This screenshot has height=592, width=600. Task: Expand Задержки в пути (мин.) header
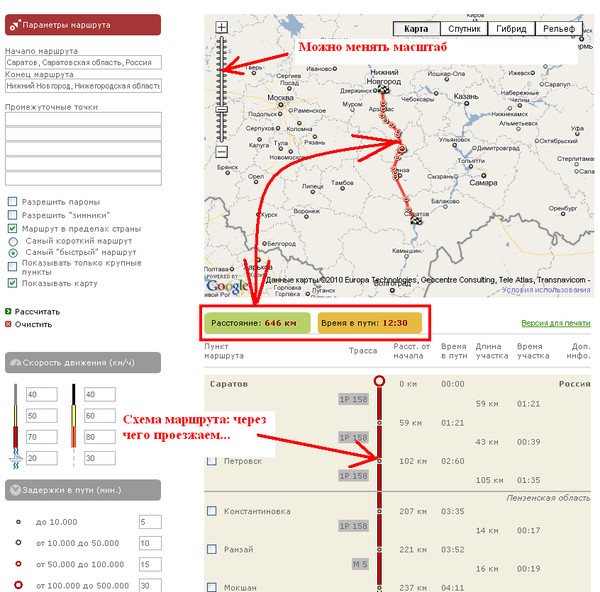pos(83,490)
